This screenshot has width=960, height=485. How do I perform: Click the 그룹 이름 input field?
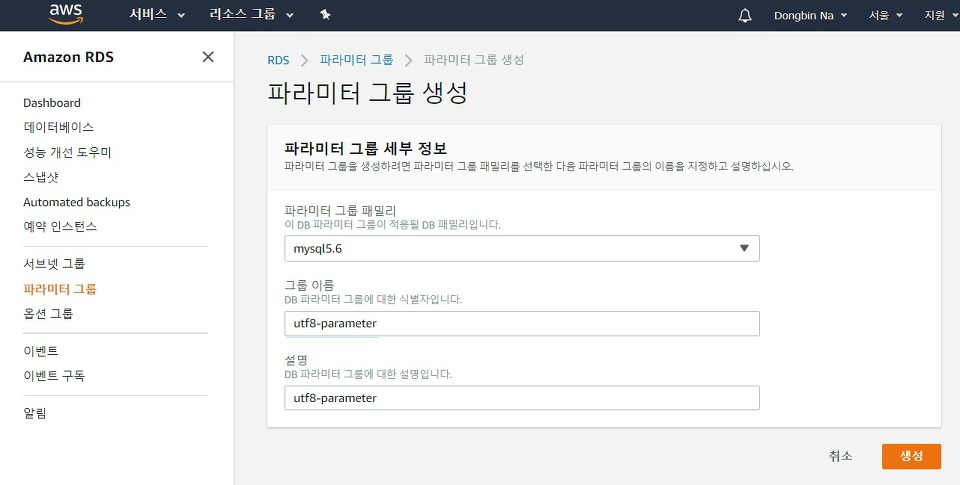click(521, 324)
